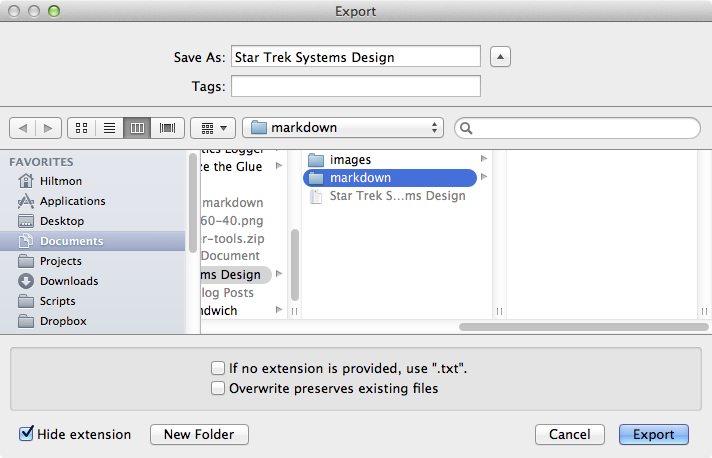Enable Overwrite preserves existing files
The image size is (712, 458).
tap(218, 388)
